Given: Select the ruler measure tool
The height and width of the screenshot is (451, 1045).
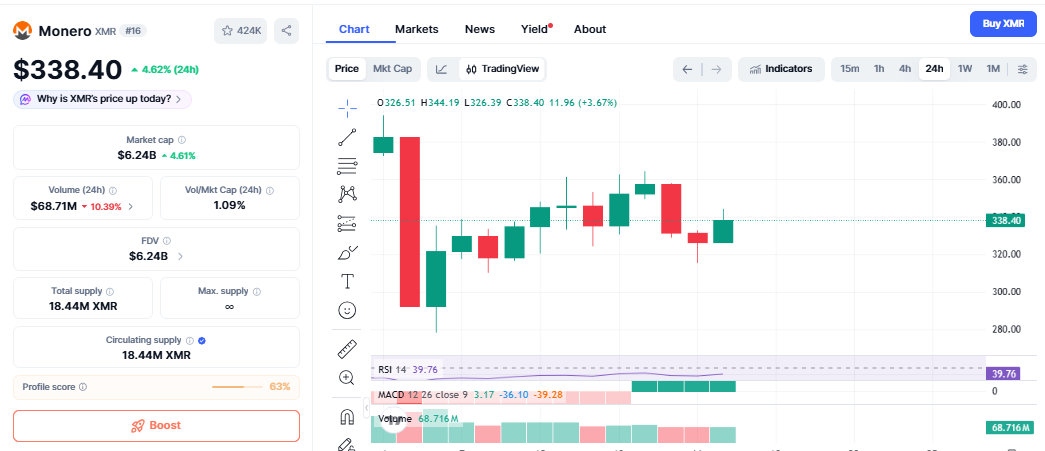Looking at the screenshot, I should (x=347, y=348).
